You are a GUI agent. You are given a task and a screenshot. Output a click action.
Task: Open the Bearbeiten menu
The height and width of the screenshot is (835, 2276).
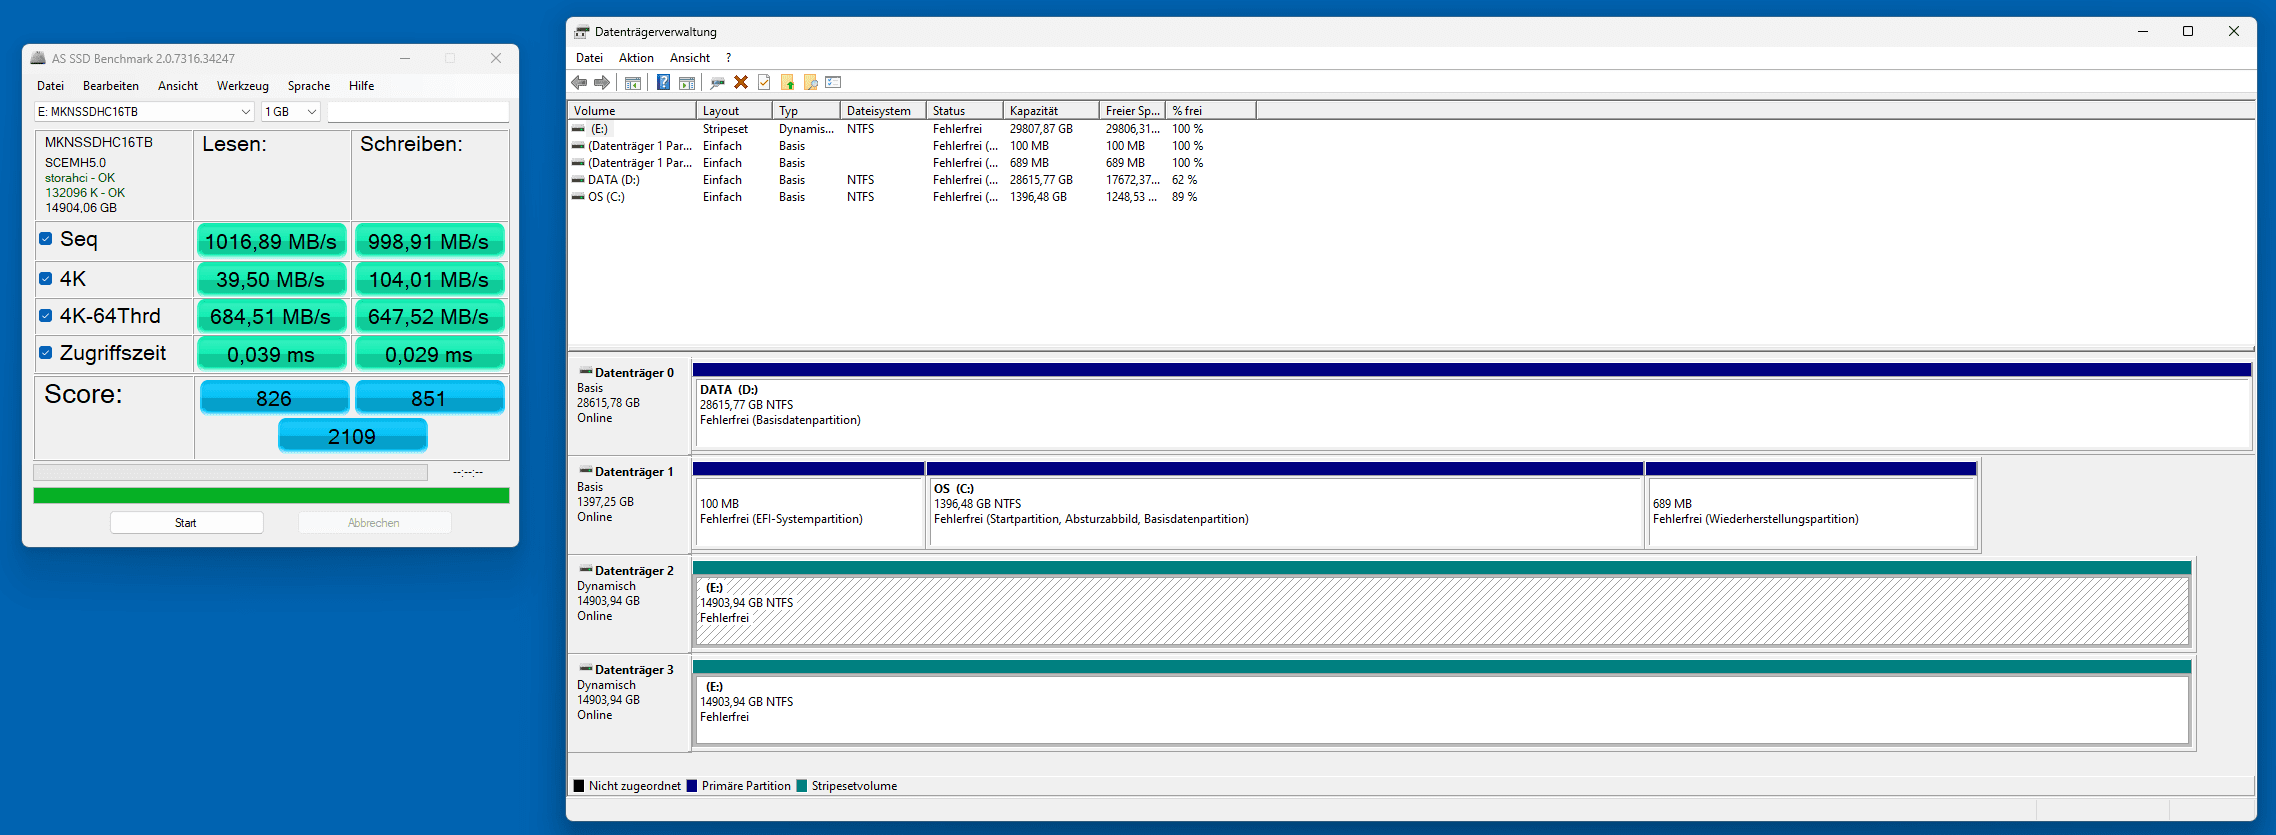click(x=111, y=86)
